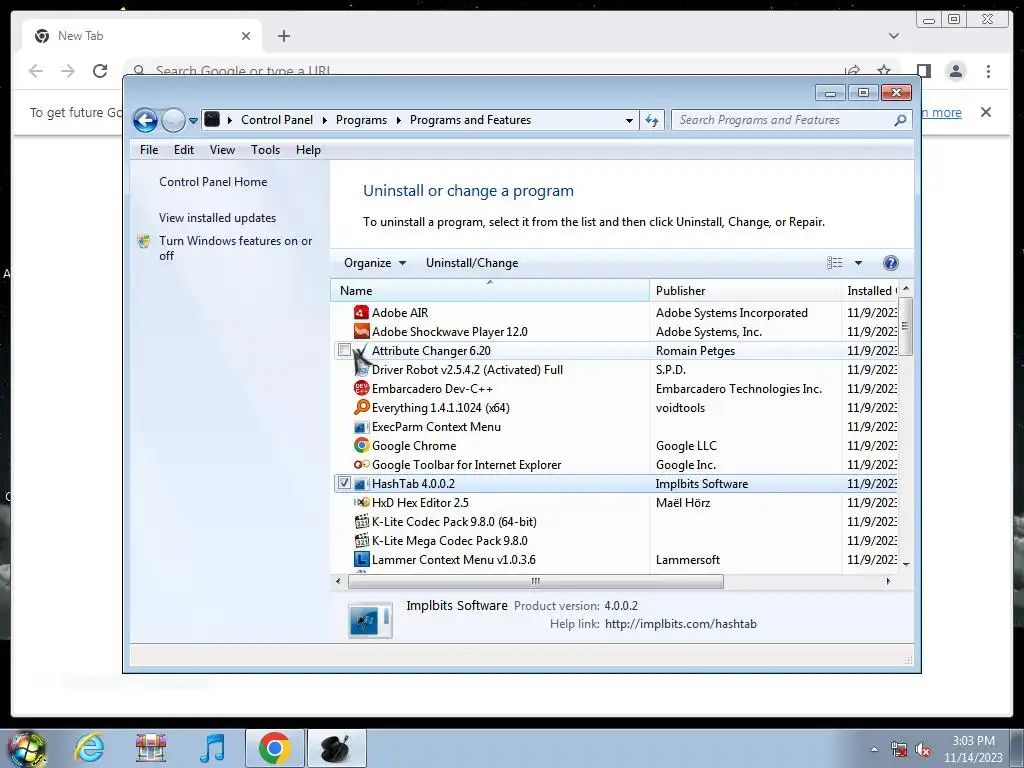Launch Internet Explorer from taskbar

[x=89, y=748]
